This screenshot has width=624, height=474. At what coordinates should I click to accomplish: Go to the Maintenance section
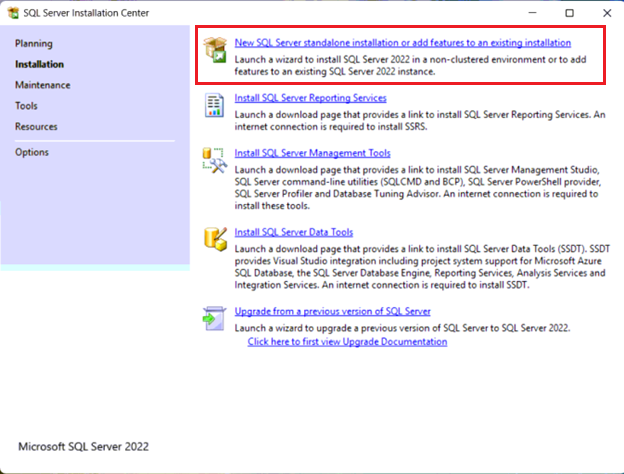43,85
